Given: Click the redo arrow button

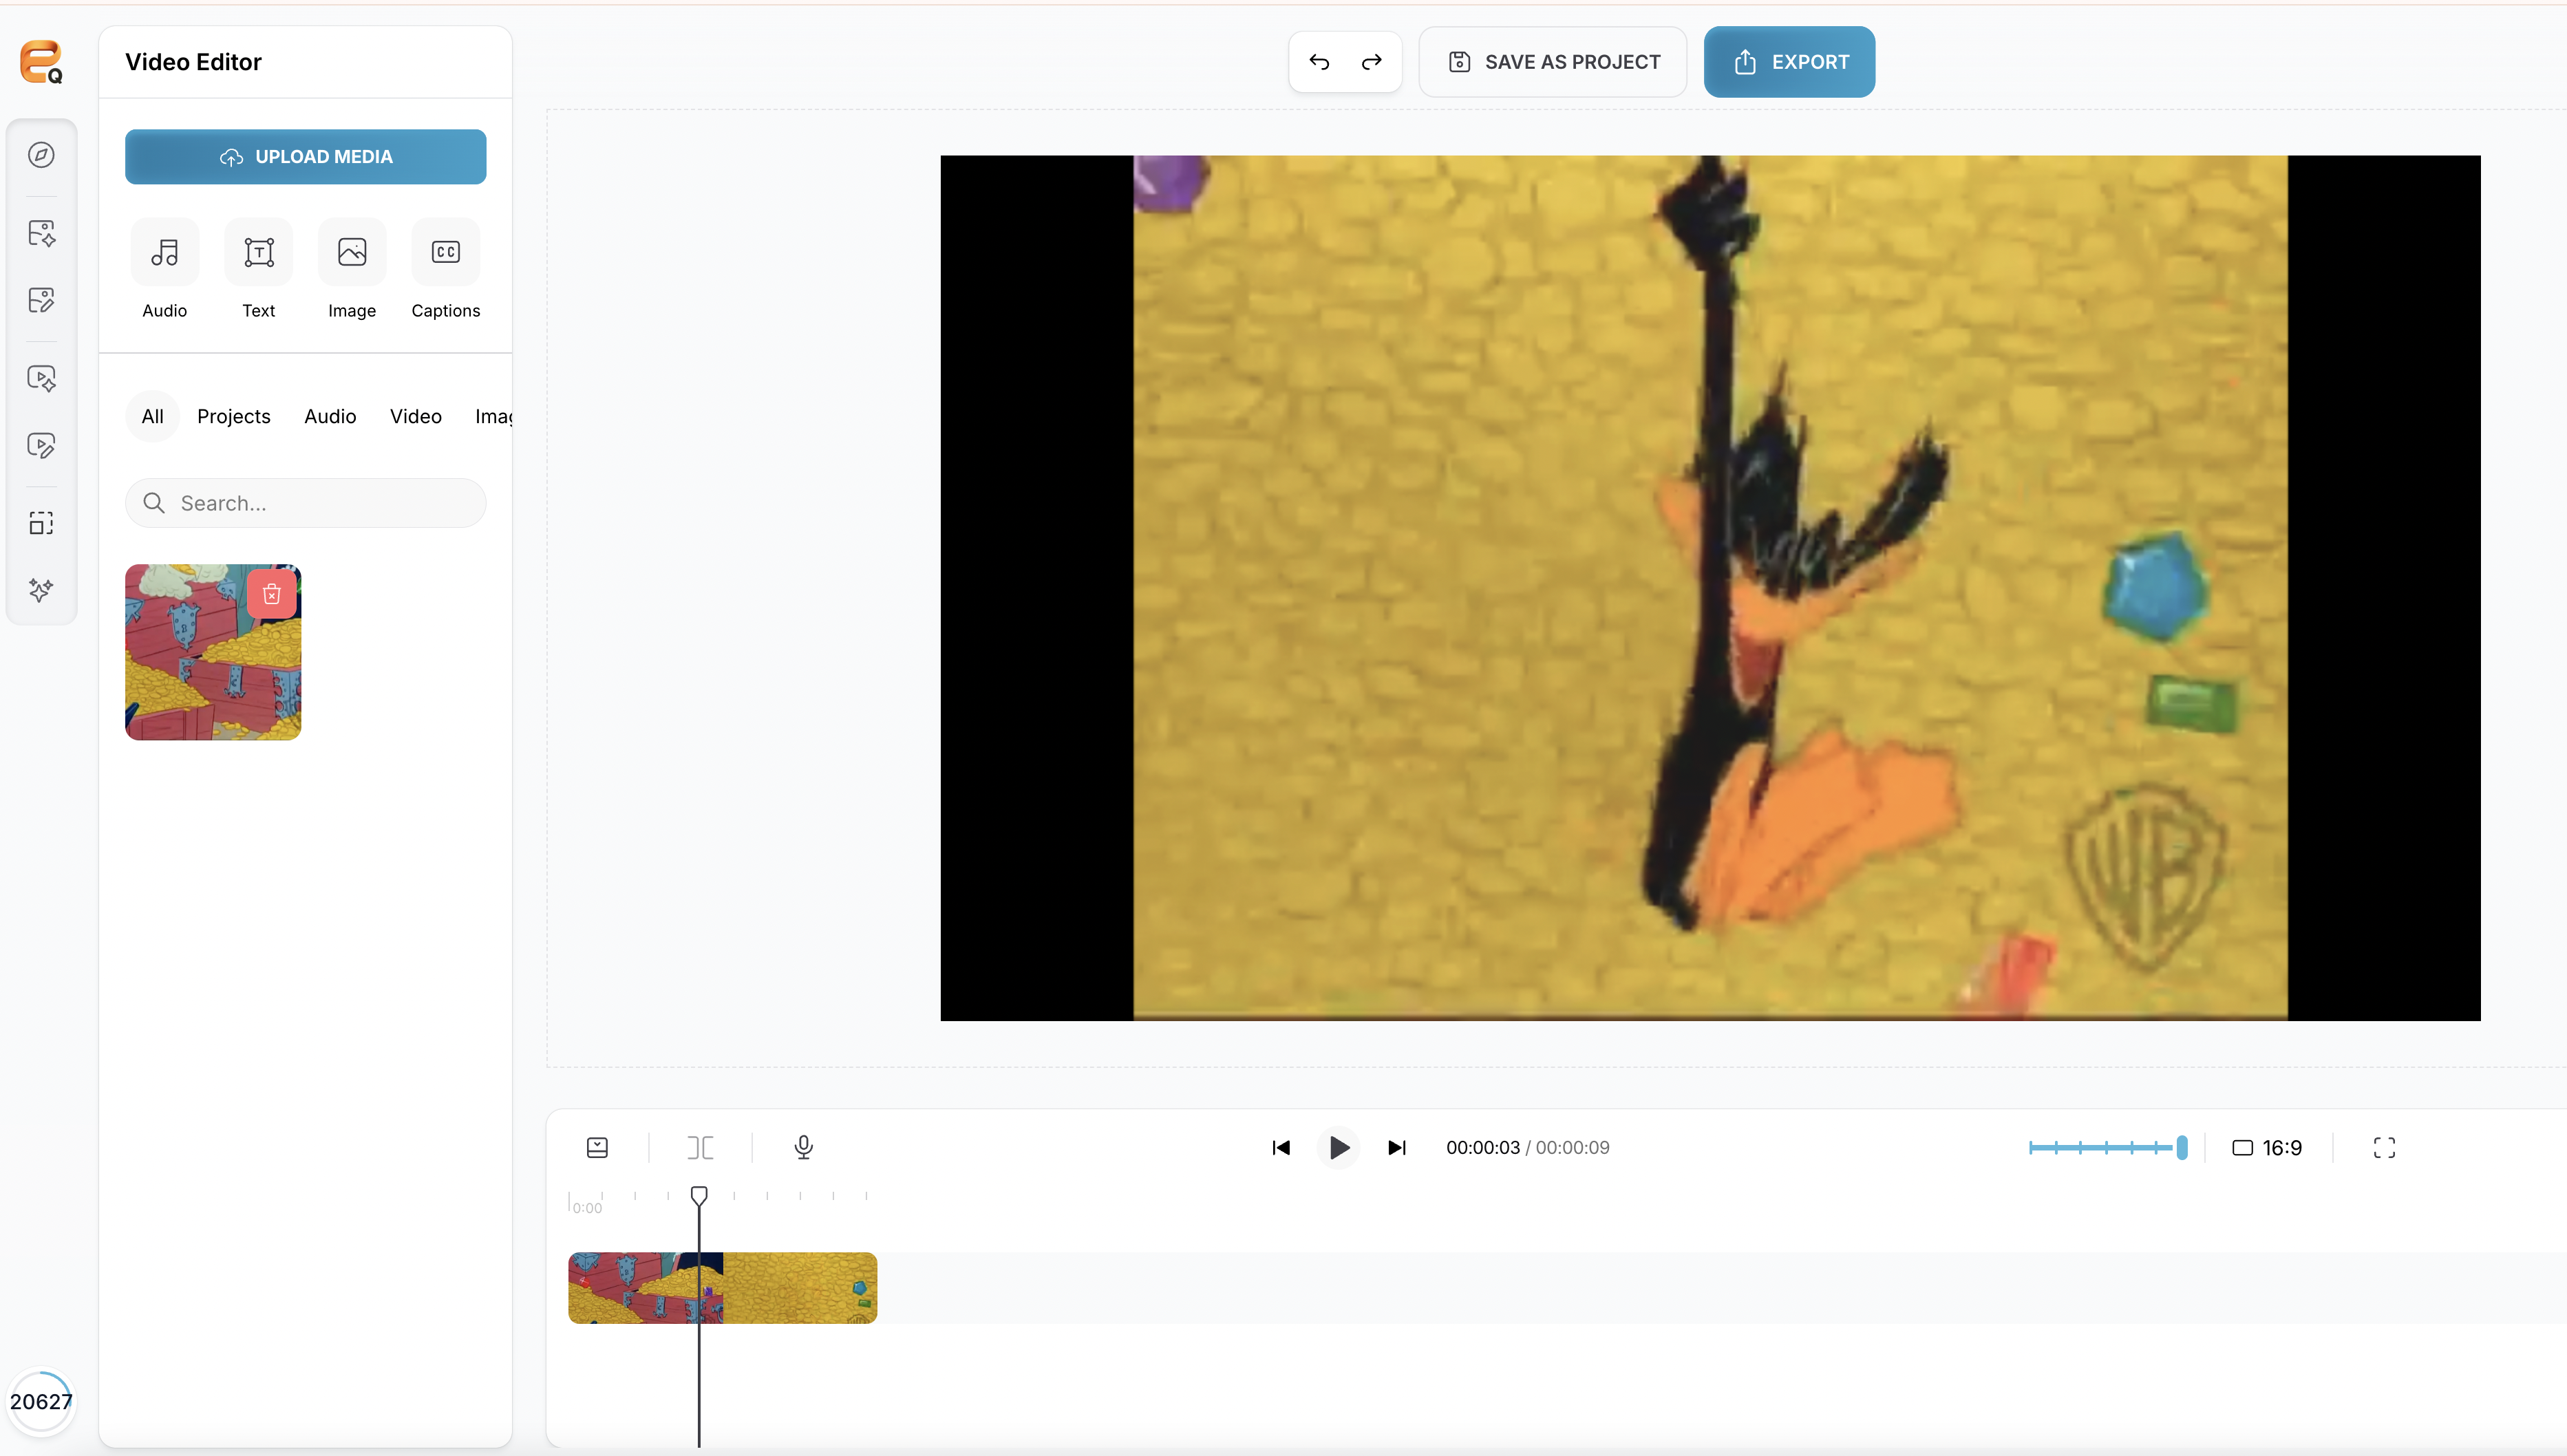Looking at the screenshot, I should (x=1371, y=62).
